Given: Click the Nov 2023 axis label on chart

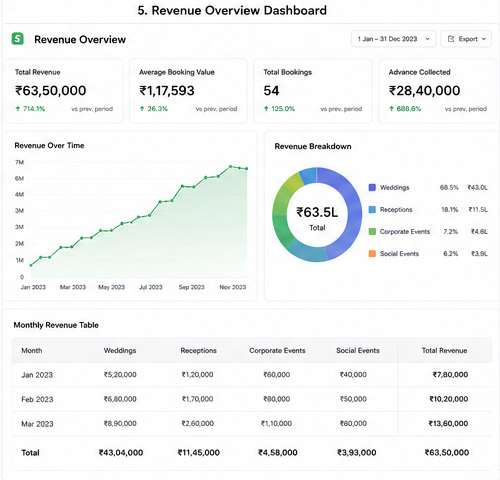Looking at the screenshot, I should (x=233, y=287).
